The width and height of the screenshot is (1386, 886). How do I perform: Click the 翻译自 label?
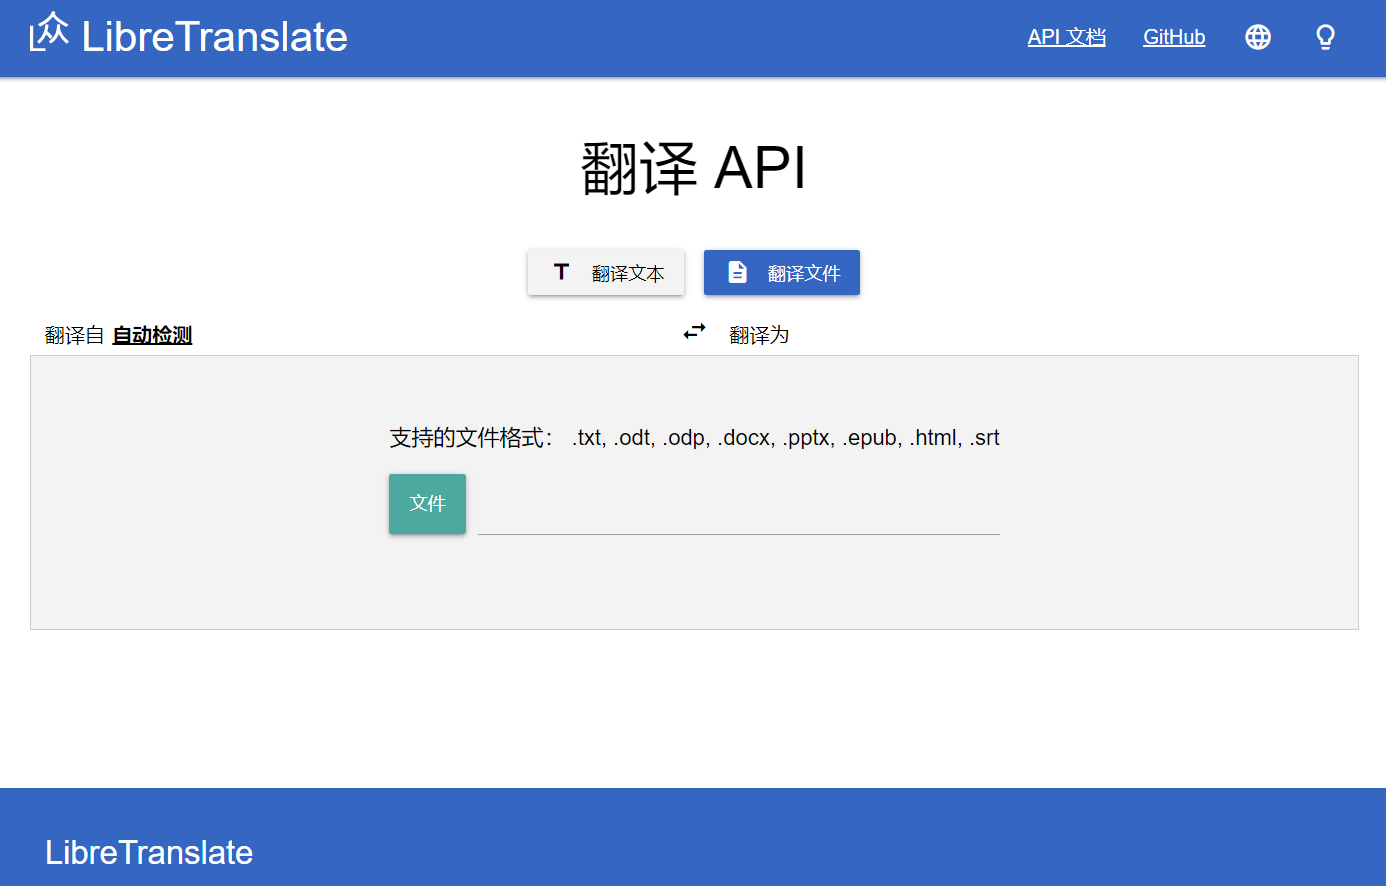coord(74,335)
